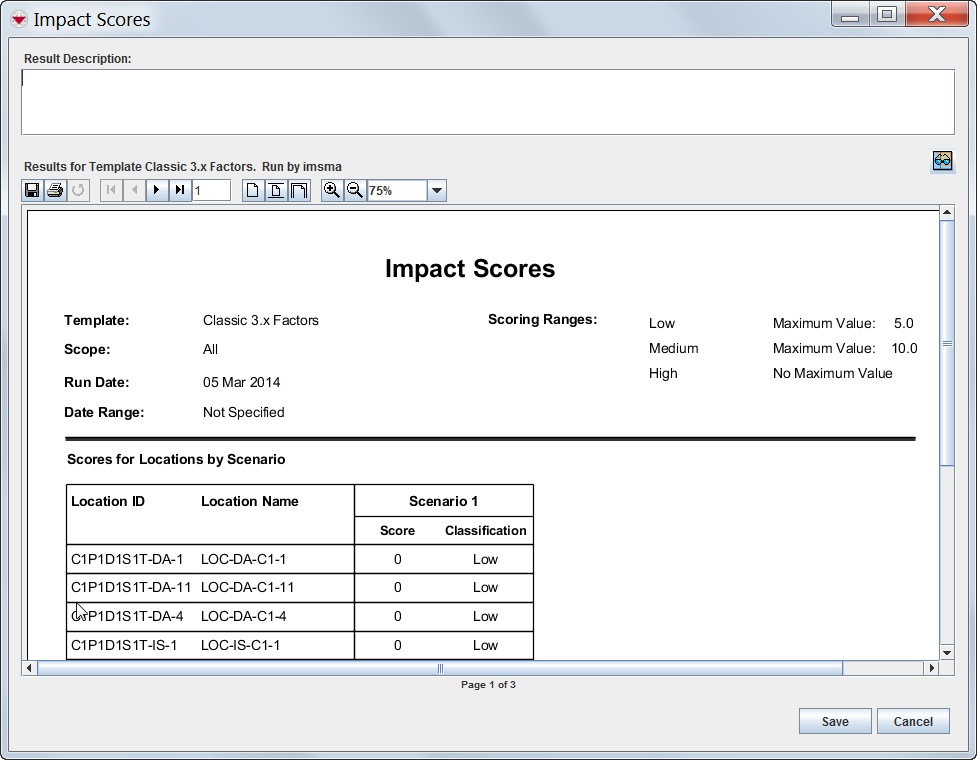Zoom out of the report
Viewport: 977px width, 760px height.
point(354,190)
